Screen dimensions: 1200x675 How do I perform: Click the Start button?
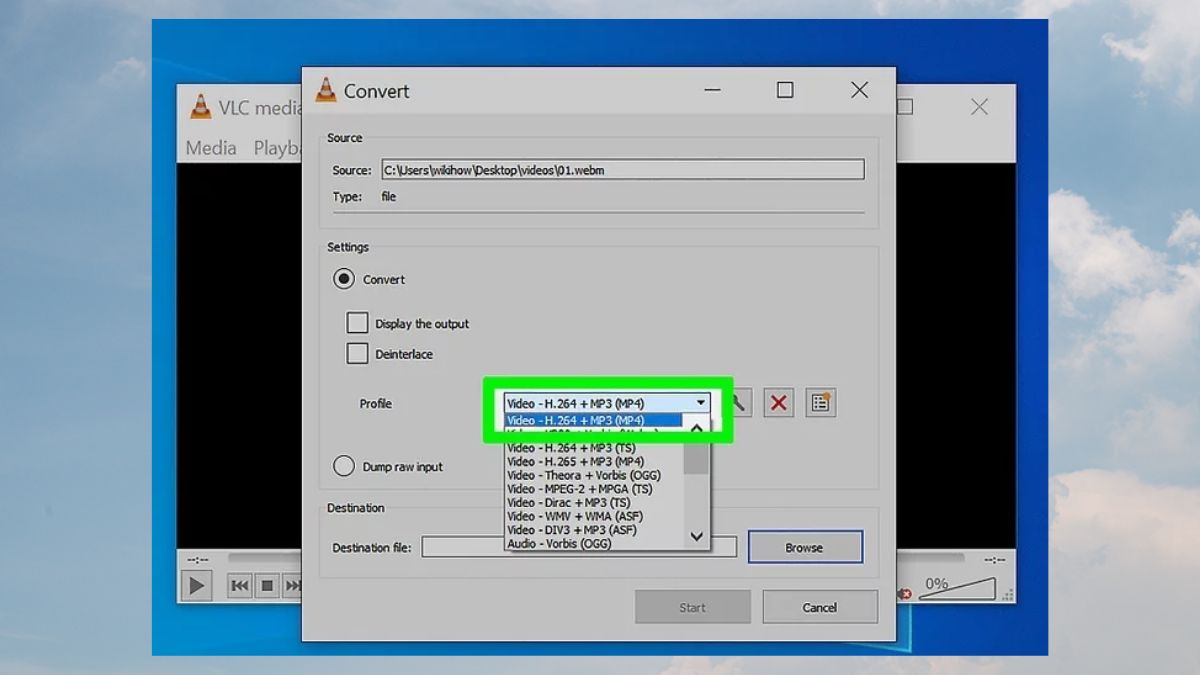click(x=692, y=607)
